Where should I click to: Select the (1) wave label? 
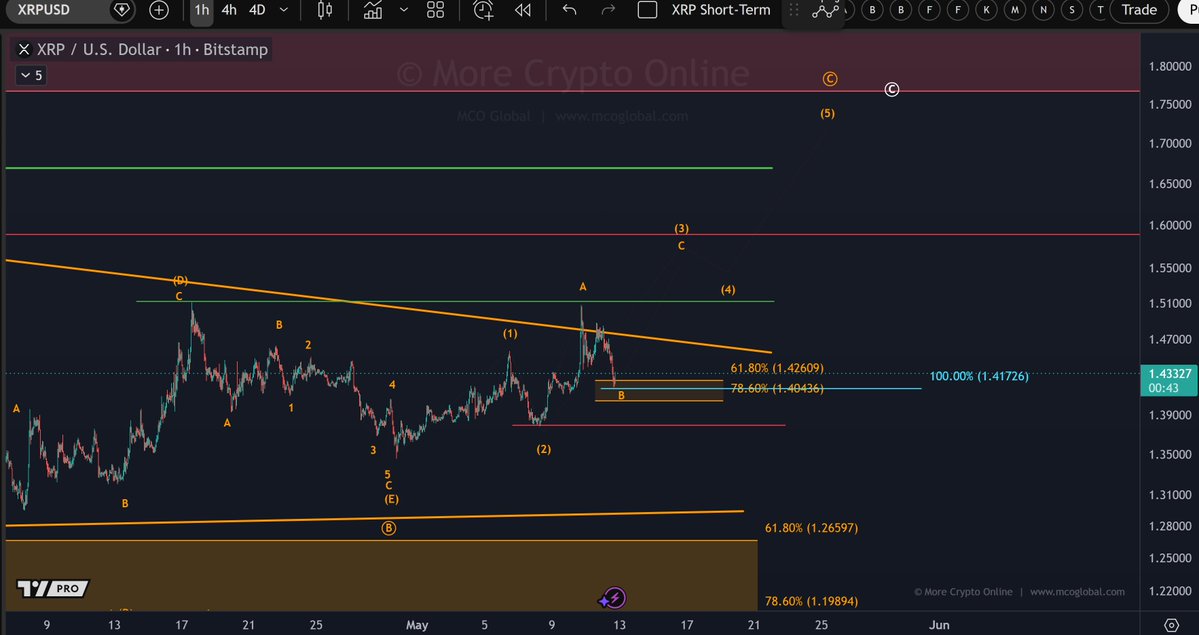pos(510,334)
